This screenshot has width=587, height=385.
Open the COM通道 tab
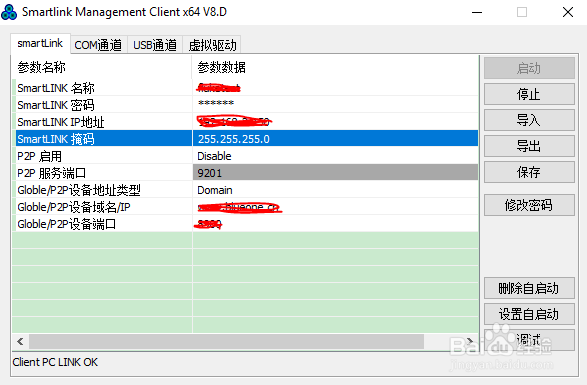98,45
